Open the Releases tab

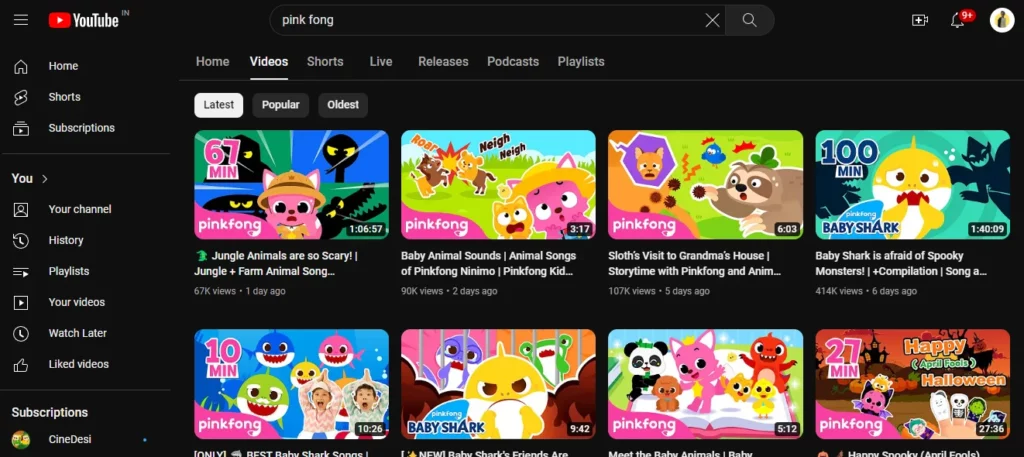(443, 62)
